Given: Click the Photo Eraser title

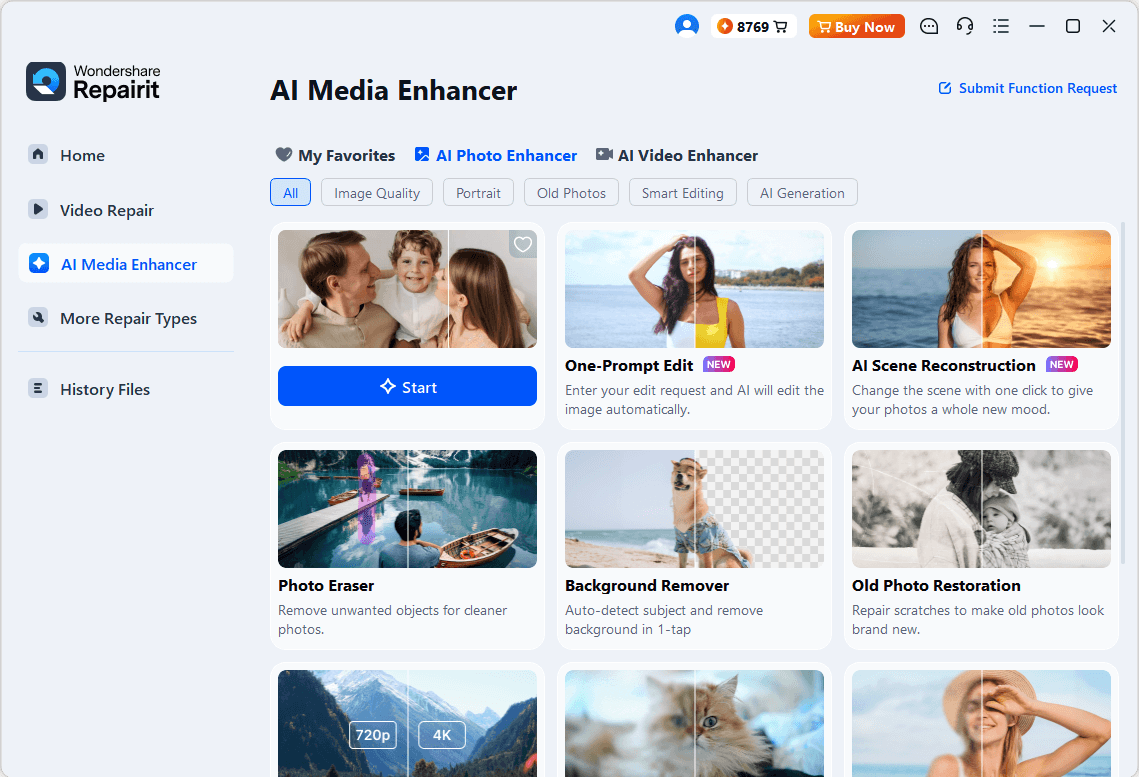Looking at the screenshot, I should tap(326, 585).
